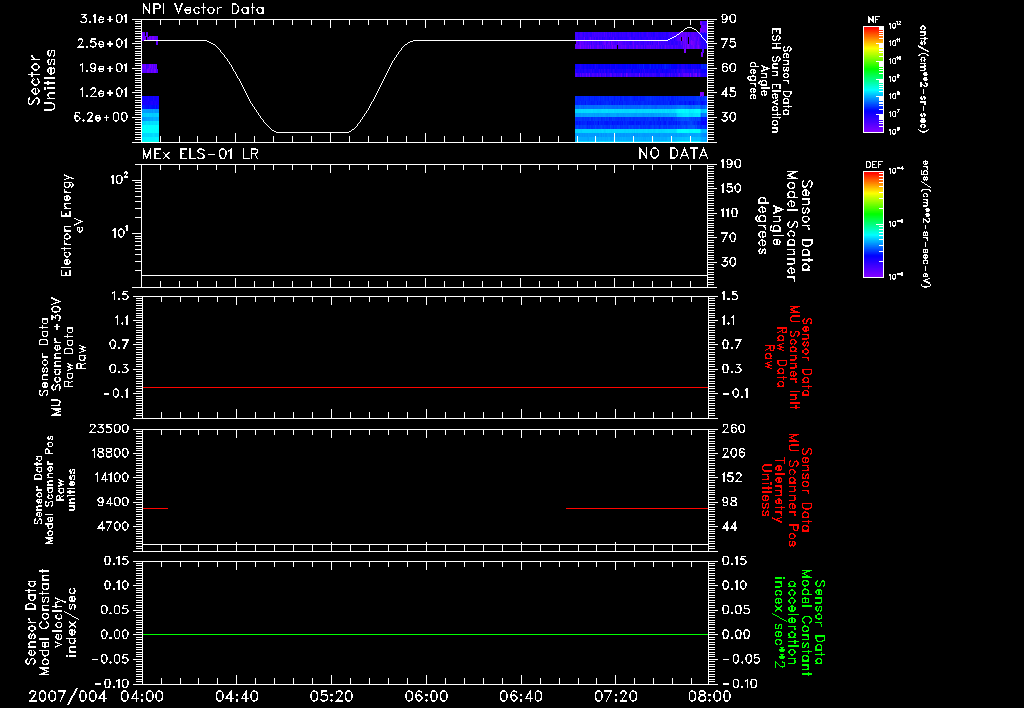The height and width of the screenshot is (708, 1024).
Task: Click the 05:20 time axis label
Action: click(x=331, y=696)
